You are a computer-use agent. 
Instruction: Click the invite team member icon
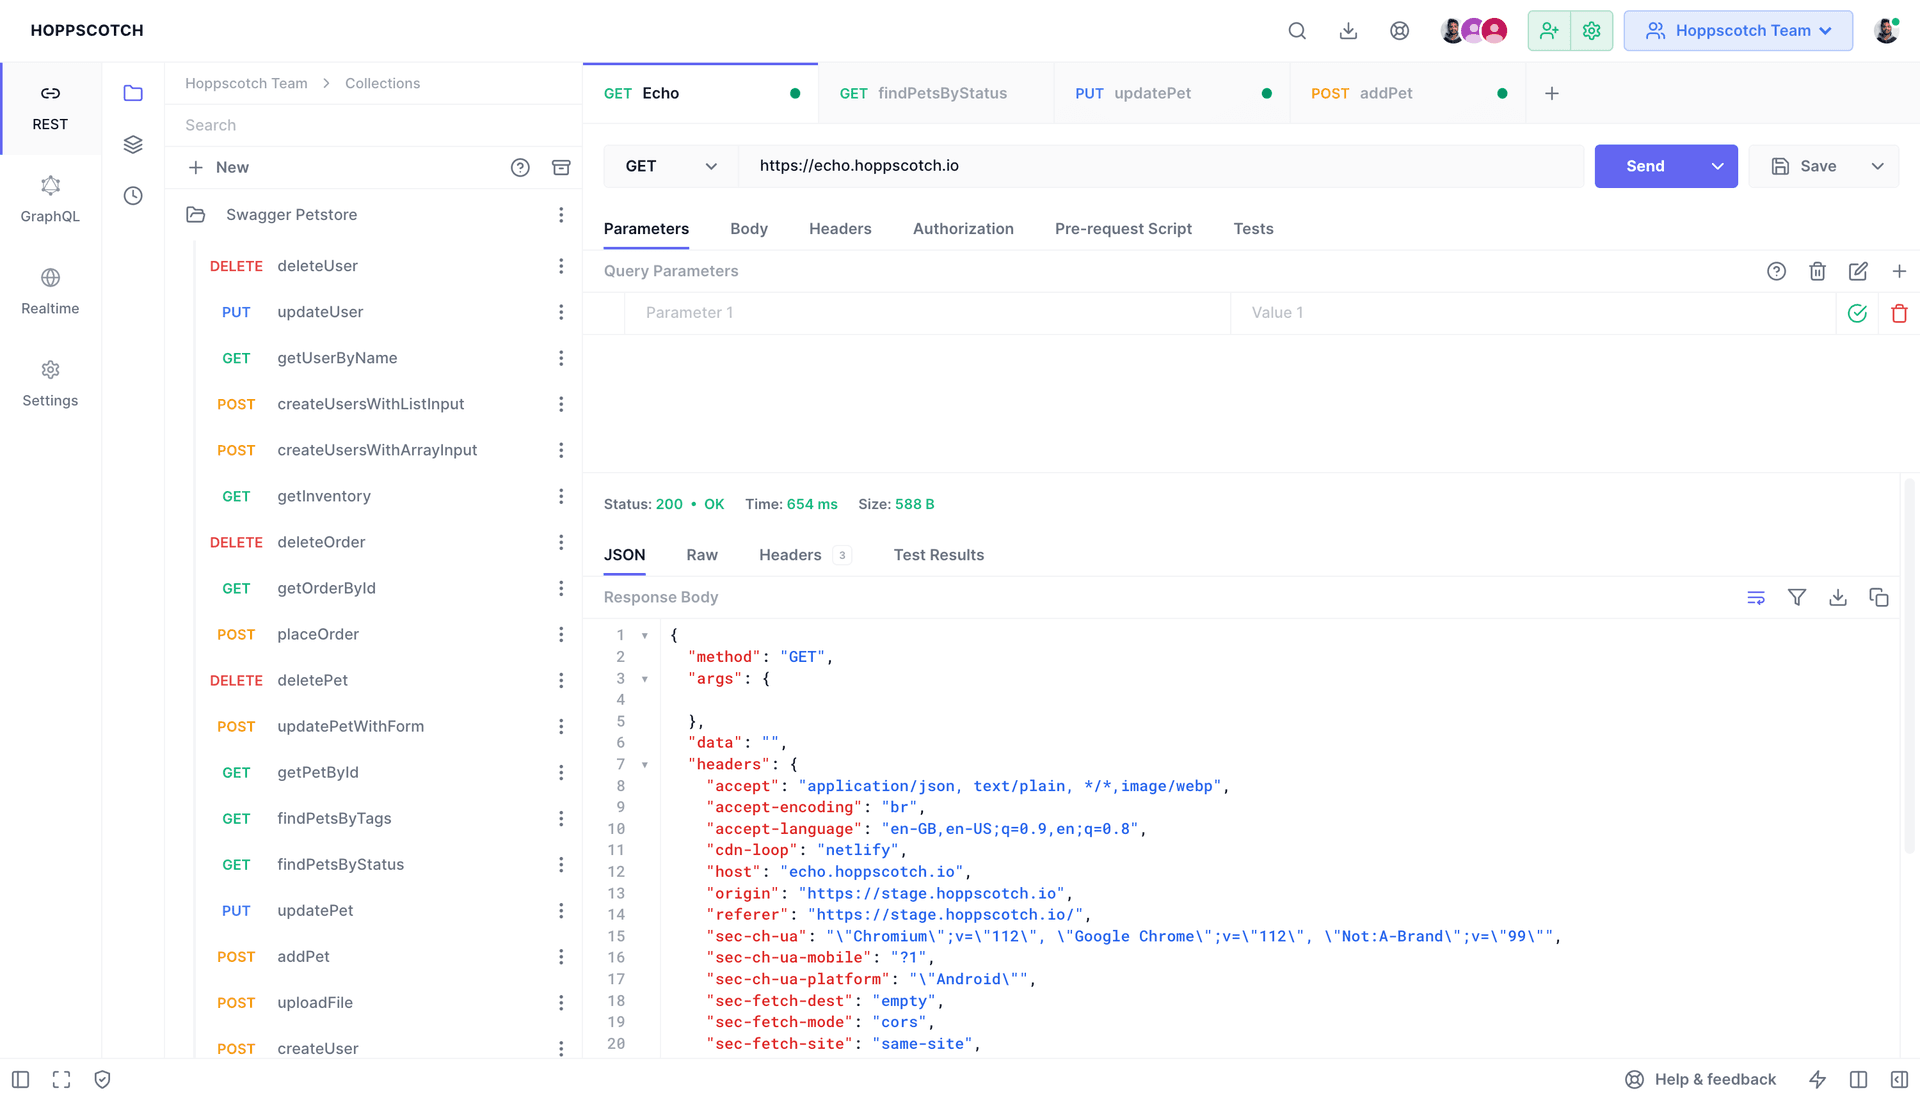click(1549, 31)
